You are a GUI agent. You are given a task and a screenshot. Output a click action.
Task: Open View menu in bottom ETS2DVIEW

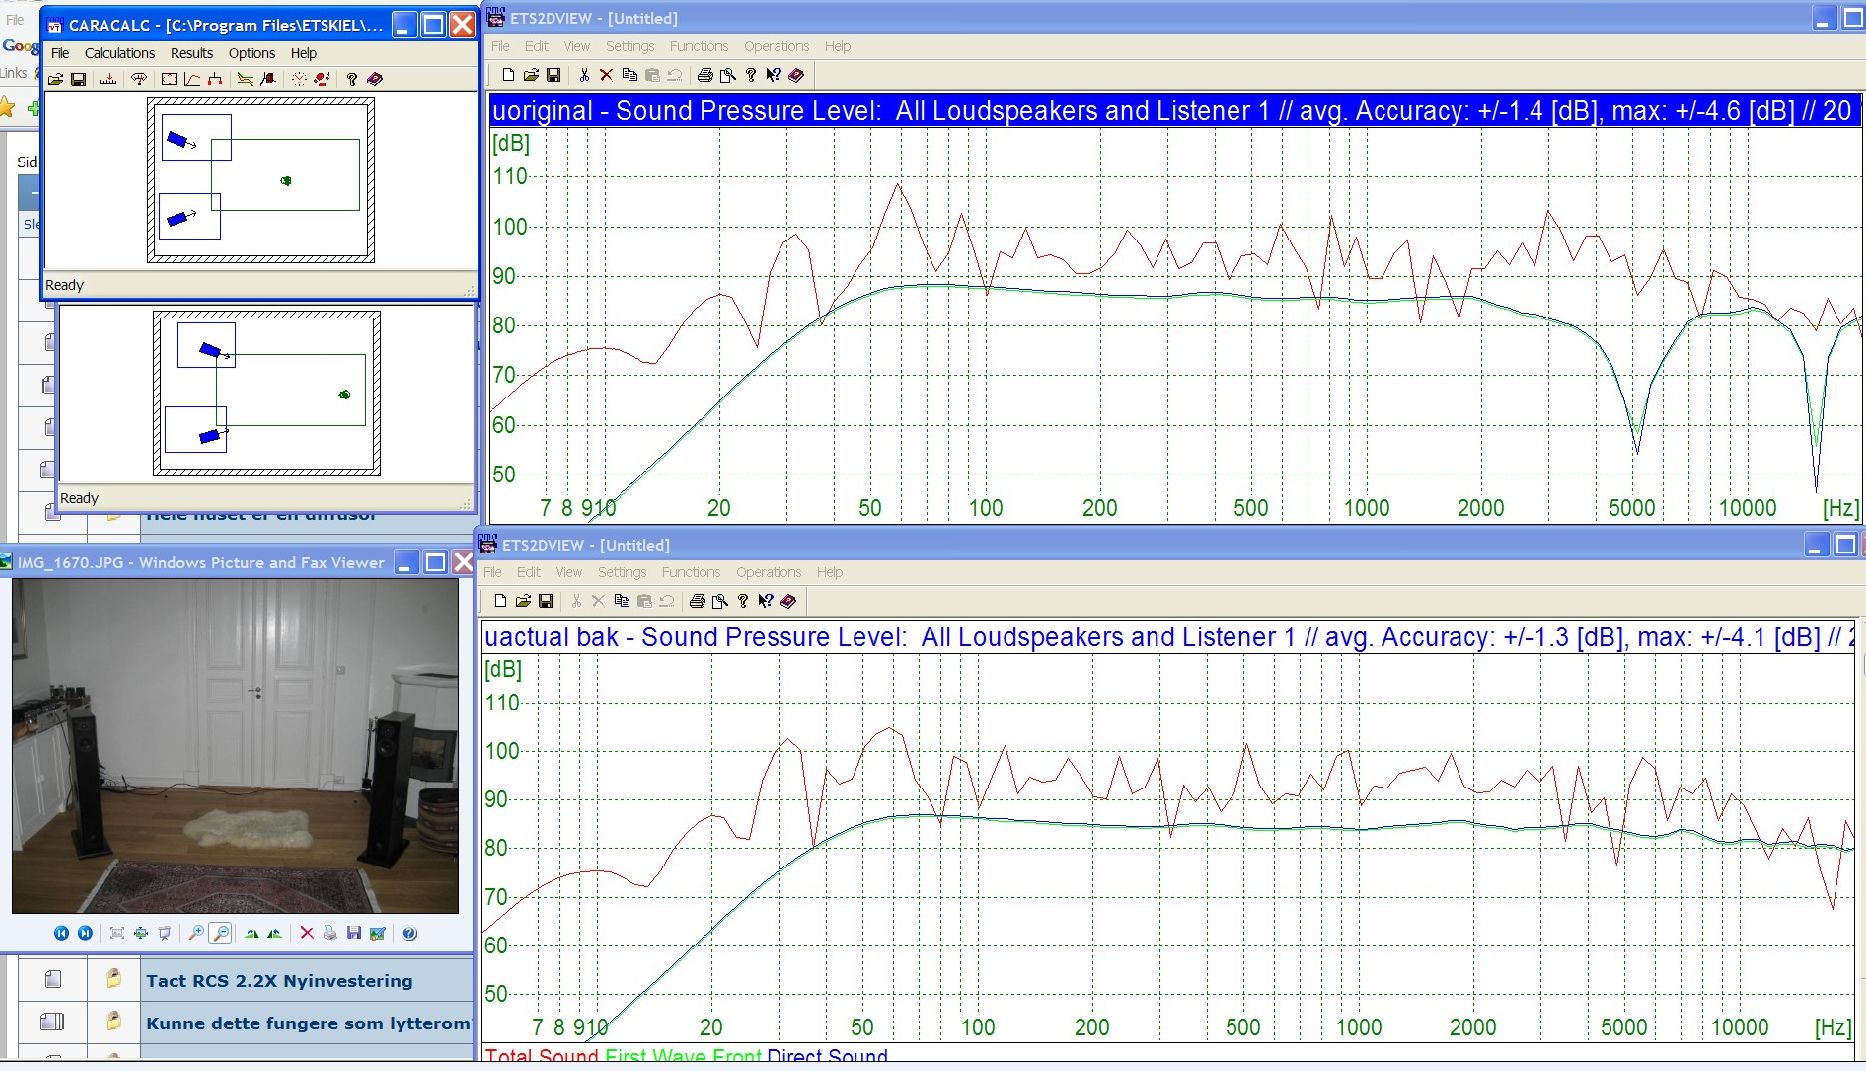[568, 572]
